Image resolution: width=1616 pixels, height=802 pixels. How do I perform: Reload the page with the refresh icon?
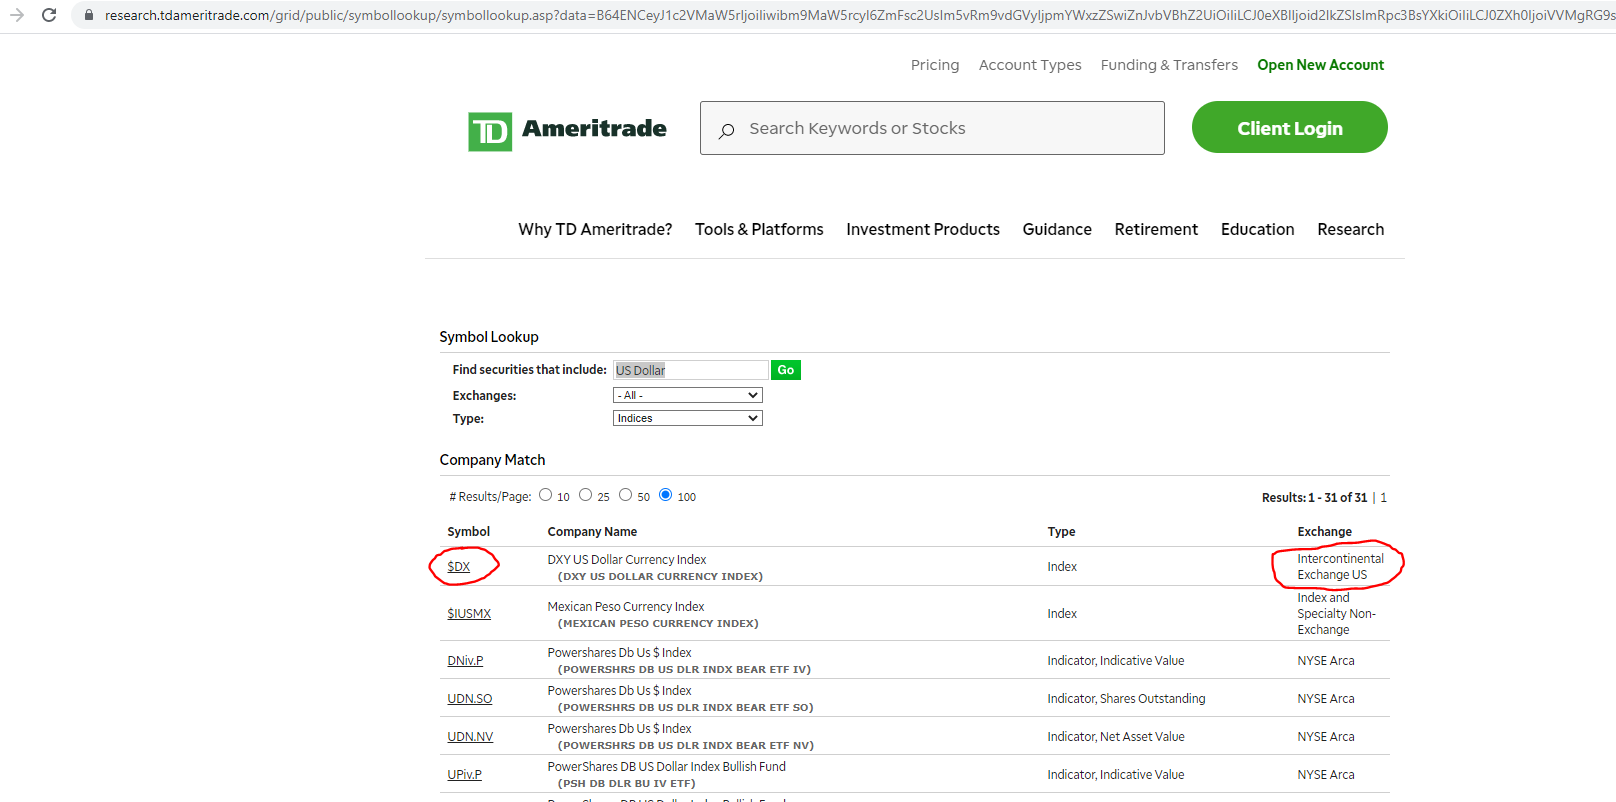point(49,15)
